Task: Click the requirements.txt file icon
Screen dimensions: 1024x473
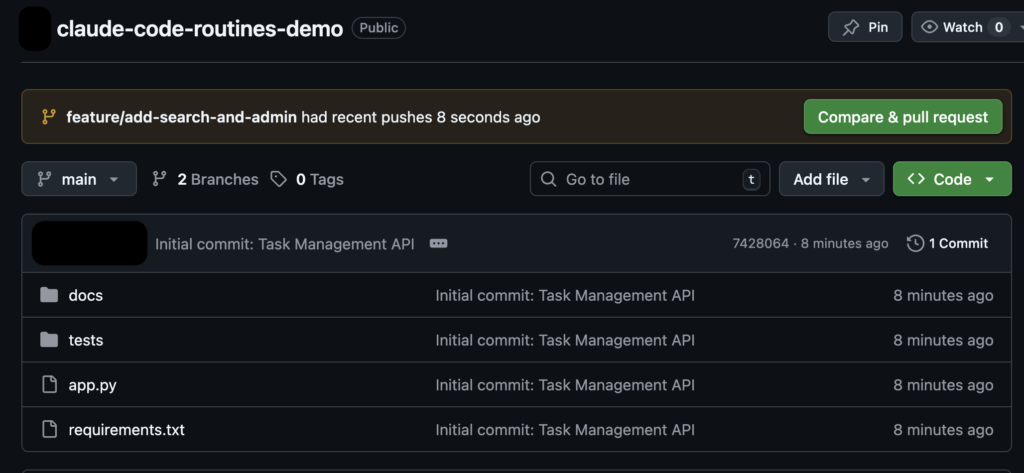Action: 49,430
